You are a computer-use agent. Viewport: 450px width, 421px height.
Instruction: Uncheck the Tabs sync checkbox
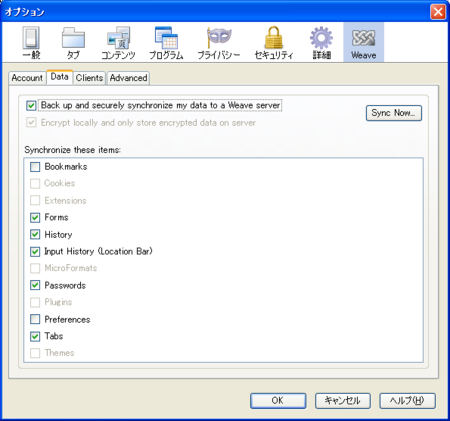35,336
